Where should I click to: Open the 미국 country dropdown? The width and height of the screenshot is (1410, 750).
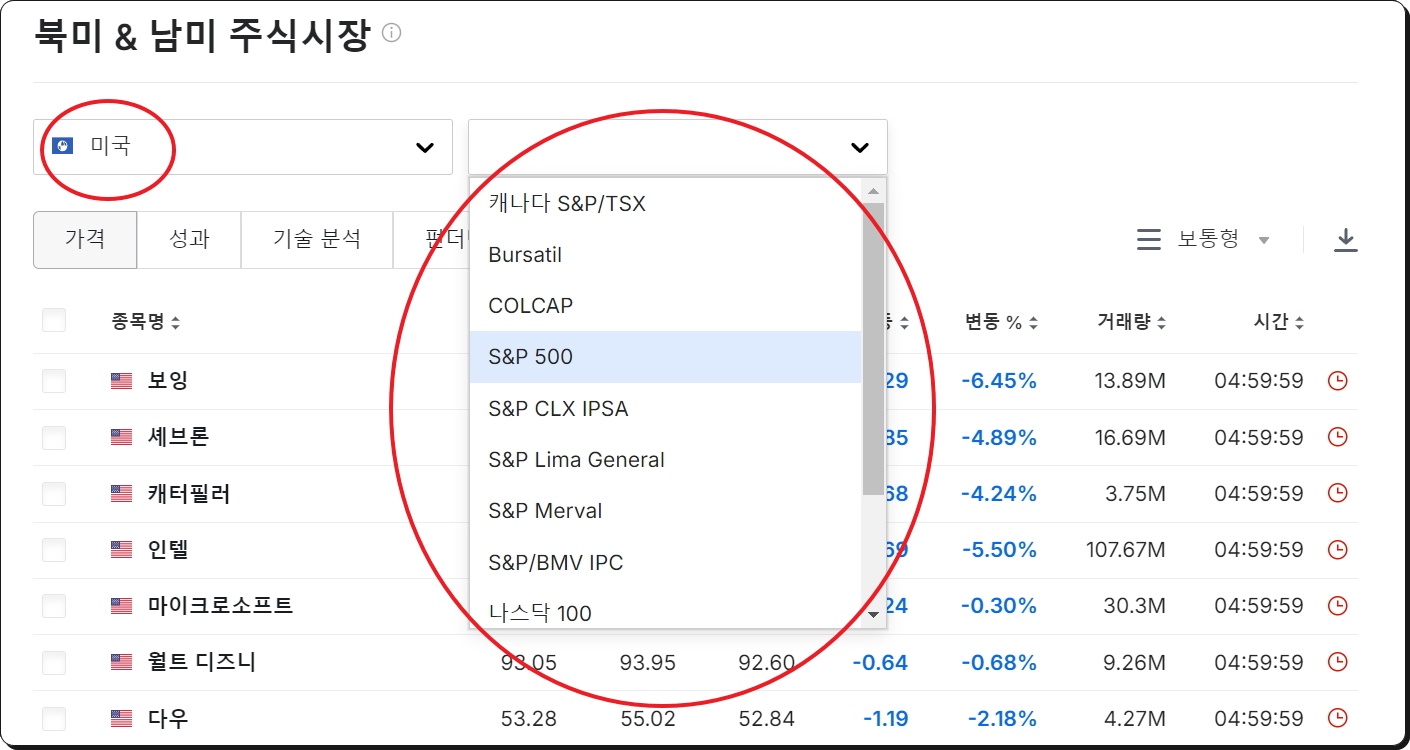coord(243,147)
